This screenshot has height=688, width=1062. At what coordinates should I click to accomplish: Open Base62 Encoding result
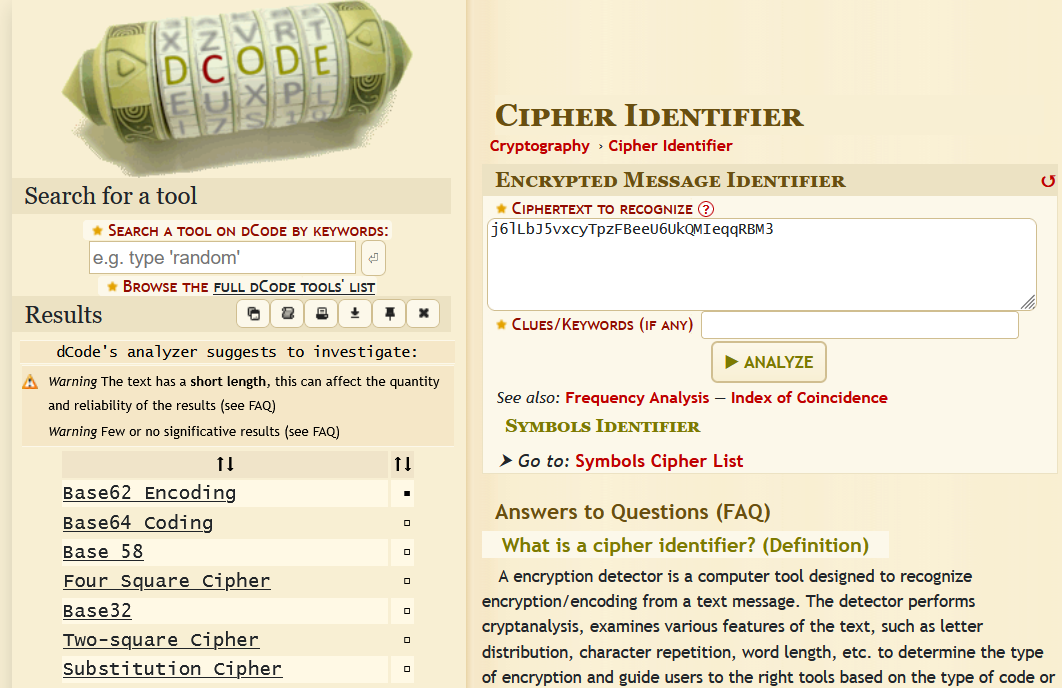(x=150, y=493)
